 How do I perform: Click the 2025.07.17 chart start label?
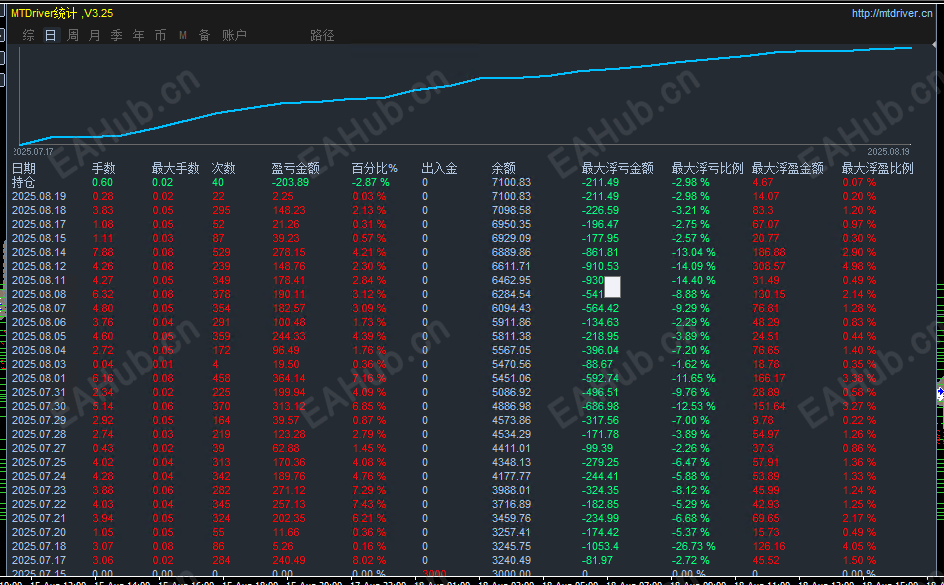click(x=34, y=152)
